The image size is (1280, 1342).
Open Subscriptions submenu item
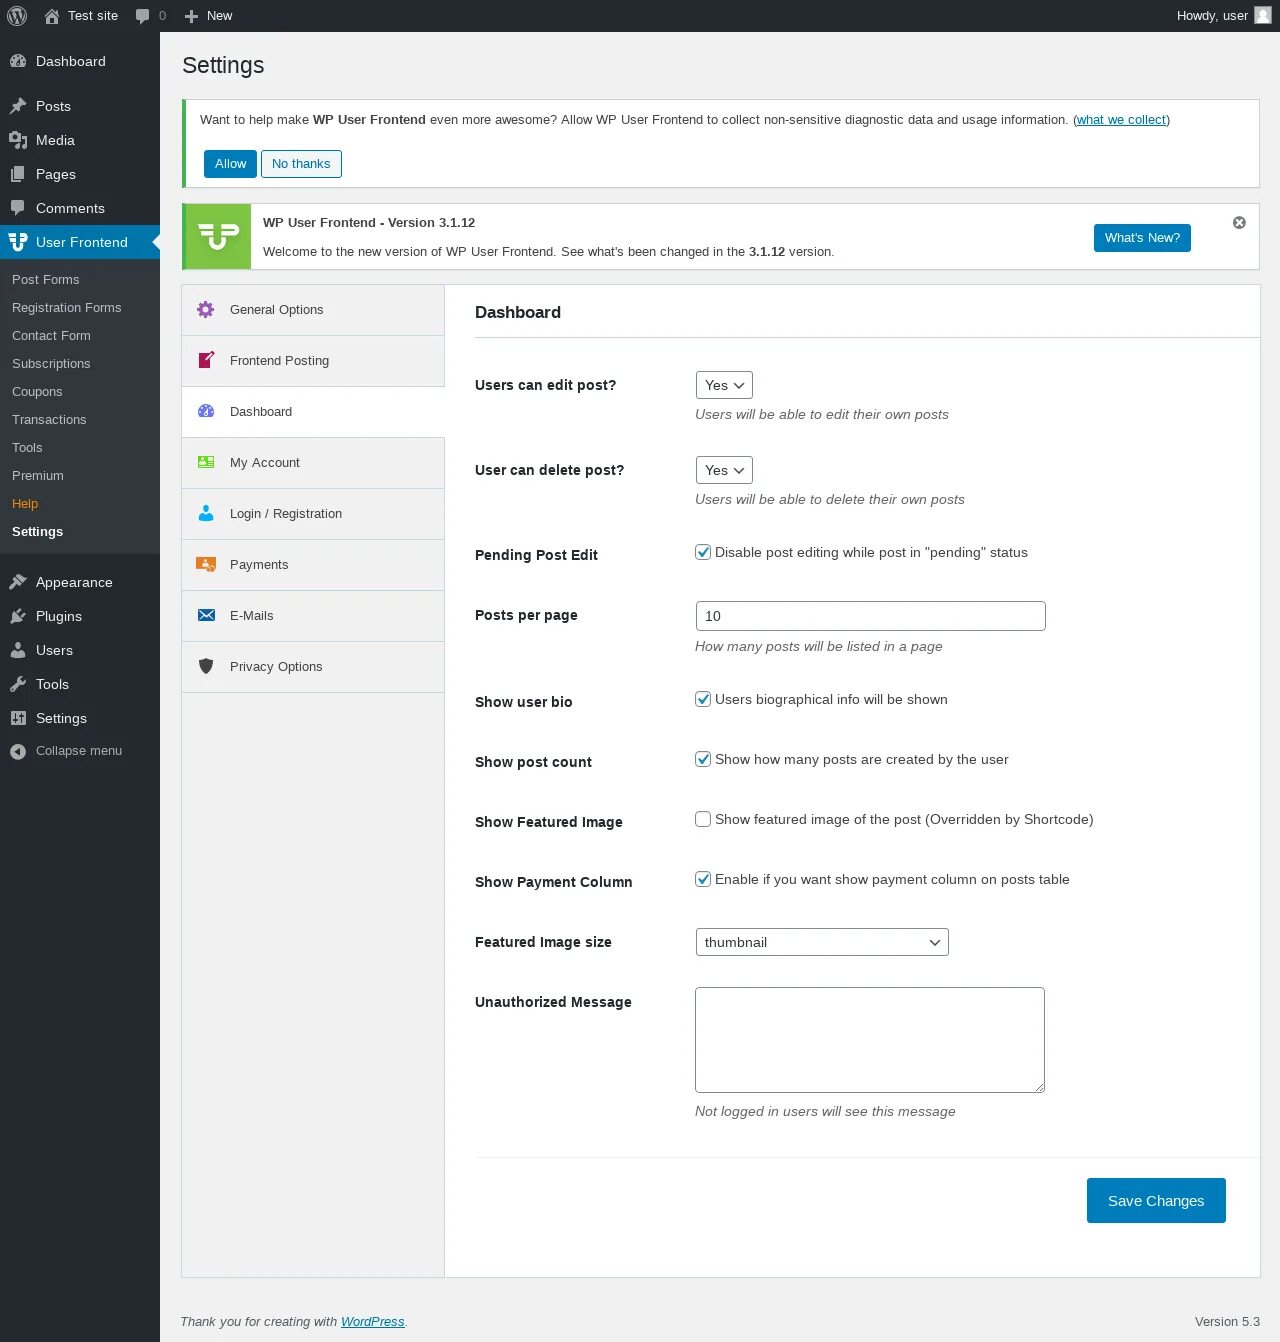tap(51, 364)
